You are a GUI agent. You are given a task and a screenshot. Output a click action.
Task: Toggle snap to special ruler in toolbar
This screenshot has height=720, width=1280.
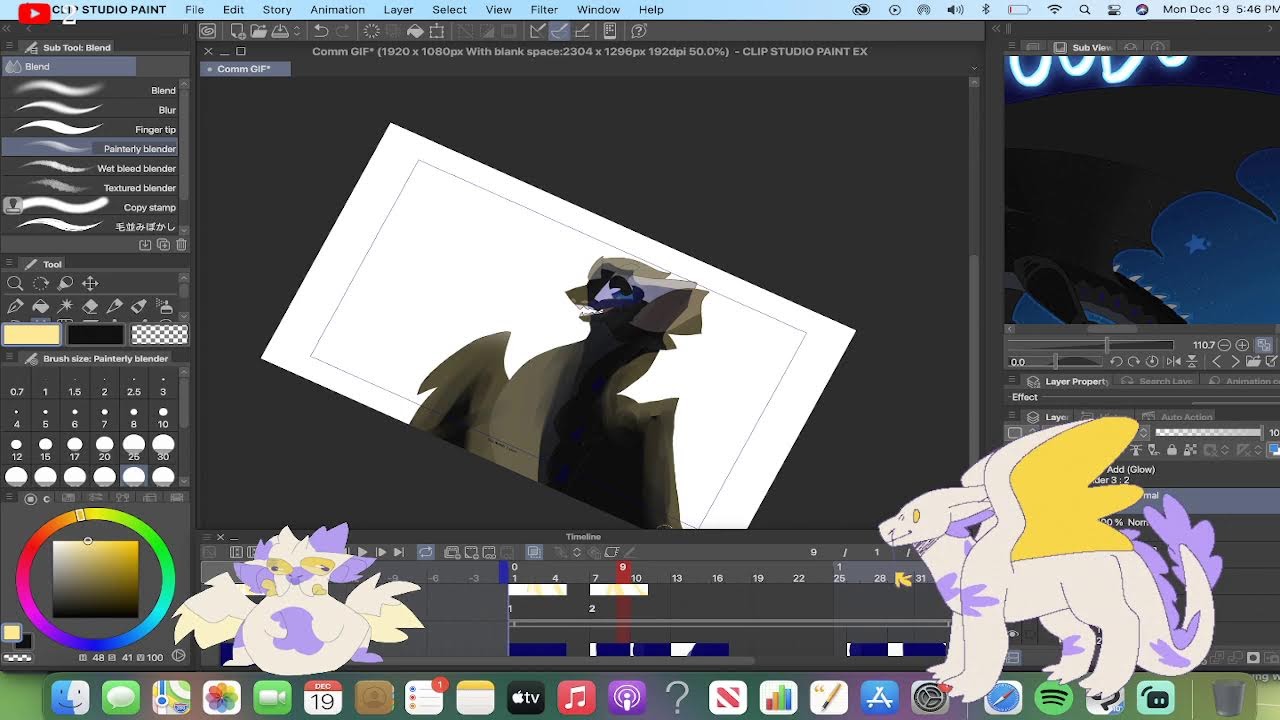[560, 31]
